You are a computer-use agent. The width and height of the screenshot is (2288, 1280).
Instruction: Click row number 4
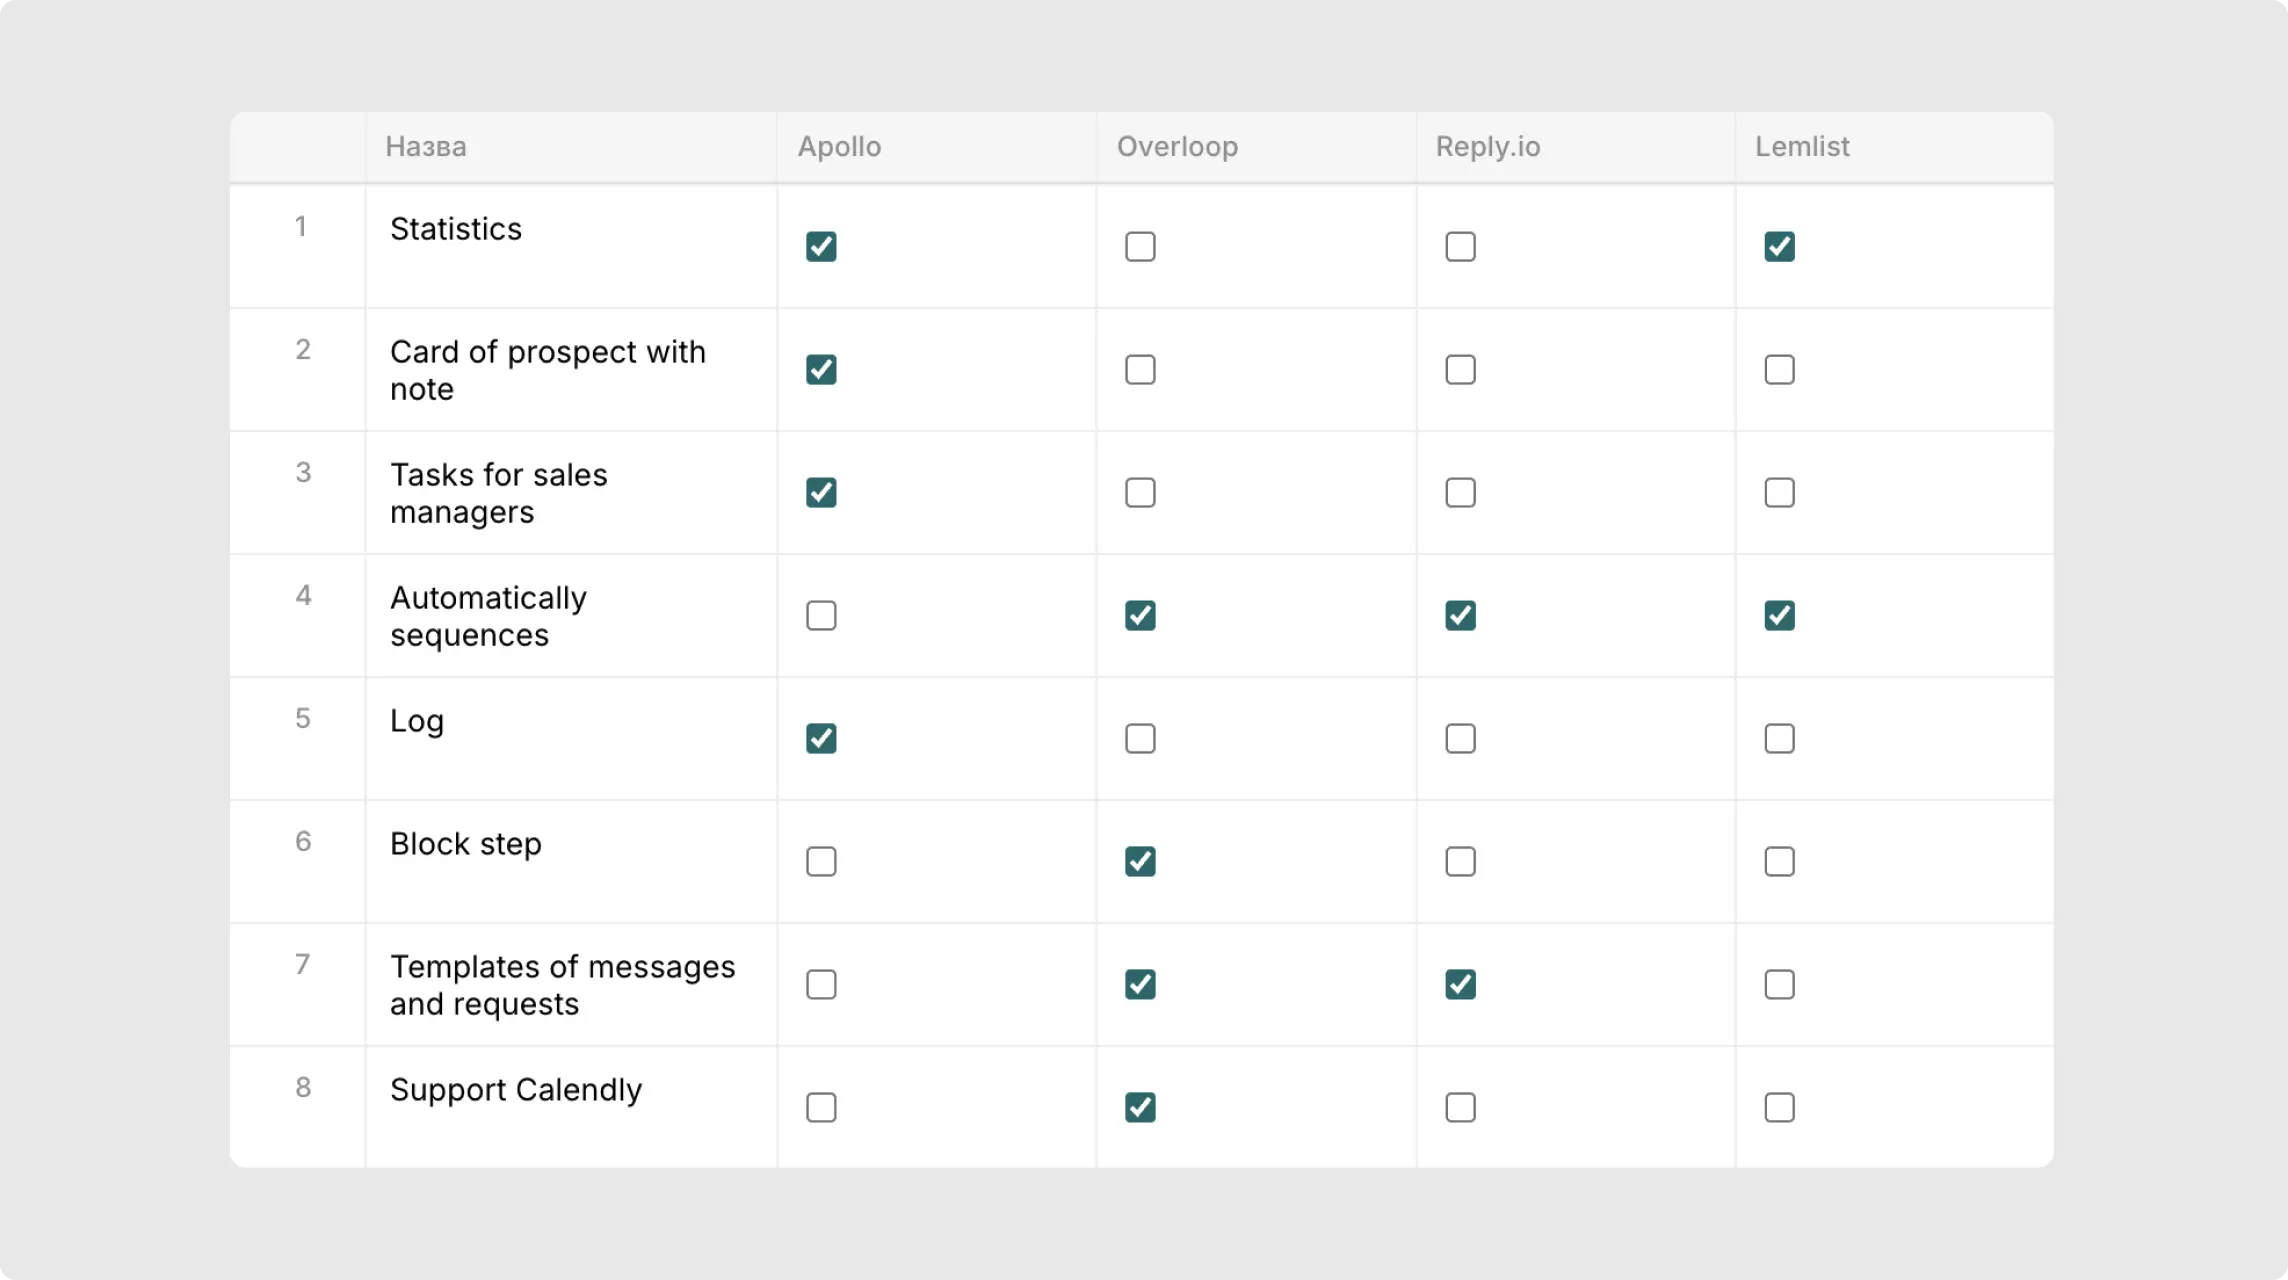click(303, 596)
